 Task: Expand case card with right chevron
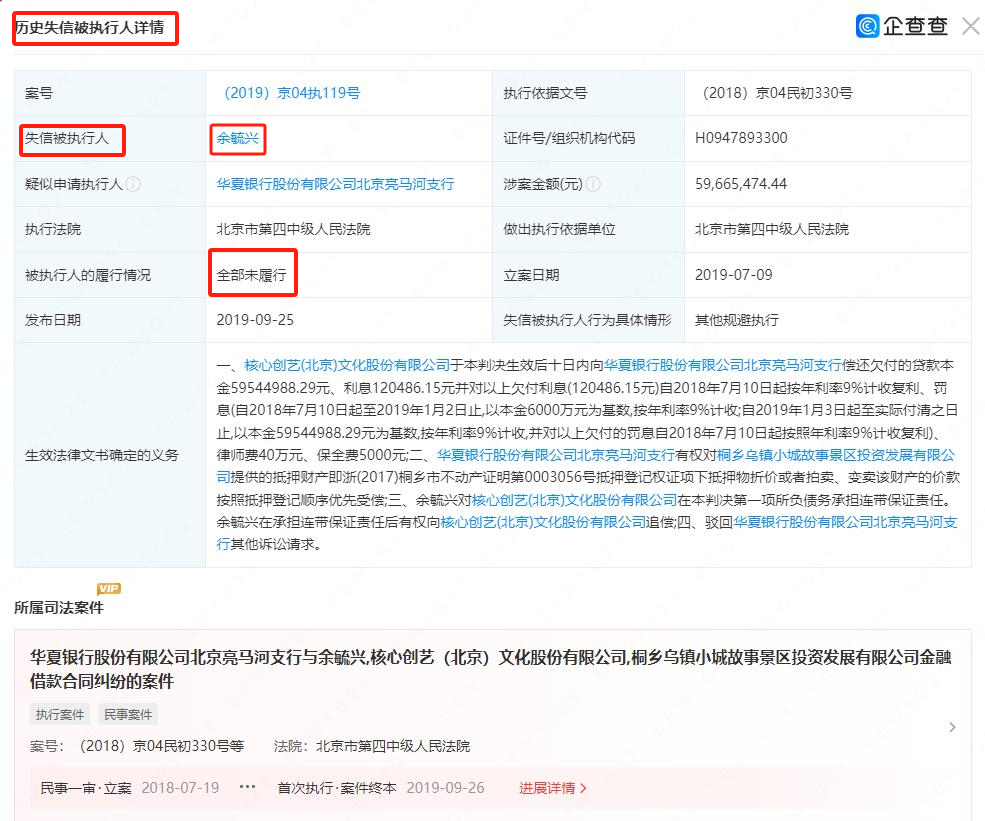click(952, 727)
